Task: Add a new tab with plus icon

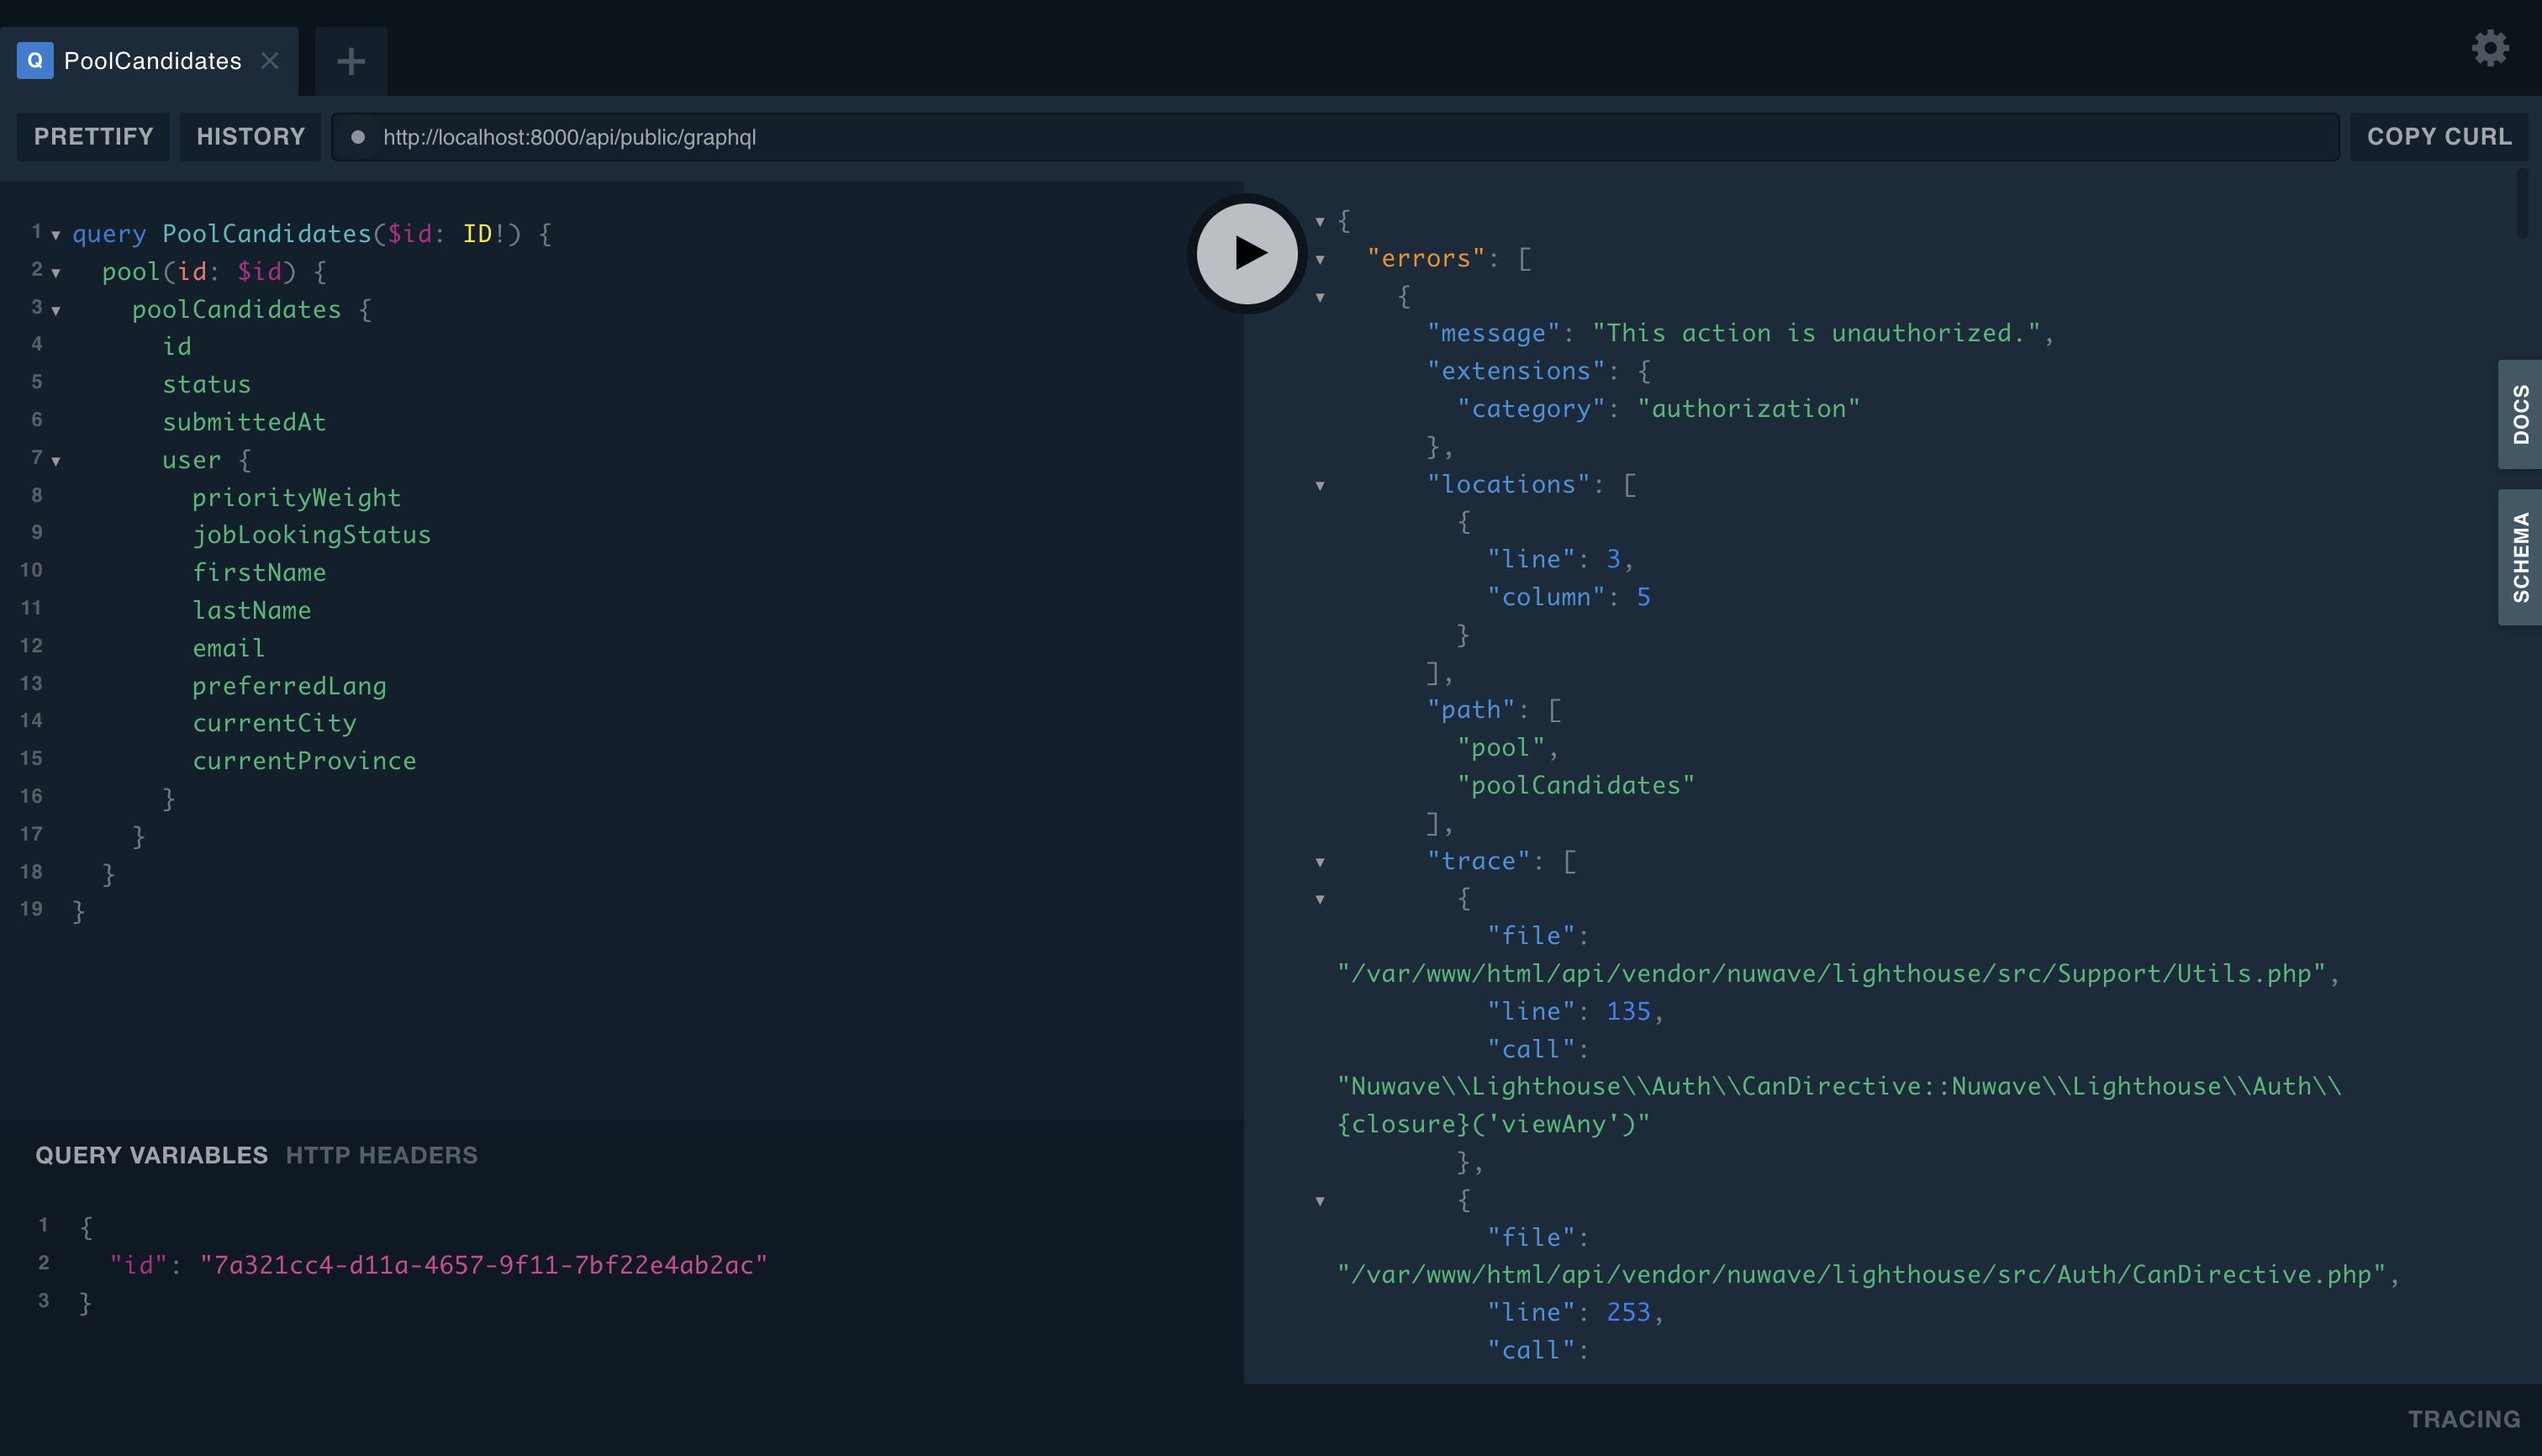Action: click(x=351, y=61)
